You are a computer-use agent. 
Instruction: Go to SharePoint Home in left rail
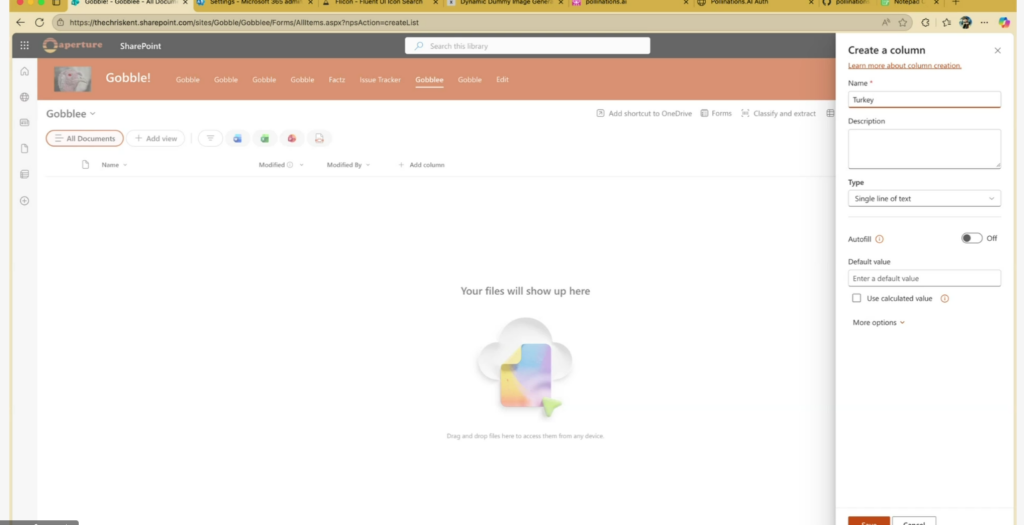[24, 71]
